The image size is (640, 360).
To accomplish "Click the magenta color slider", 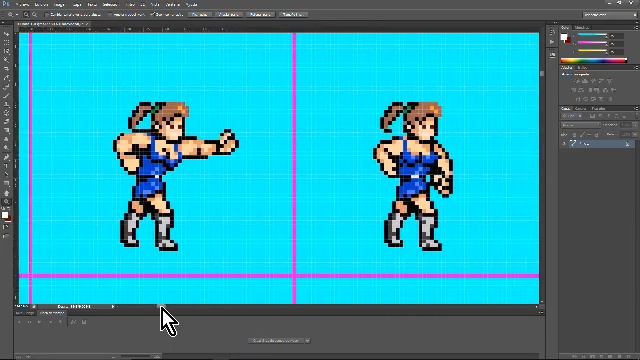I will 592,43.
